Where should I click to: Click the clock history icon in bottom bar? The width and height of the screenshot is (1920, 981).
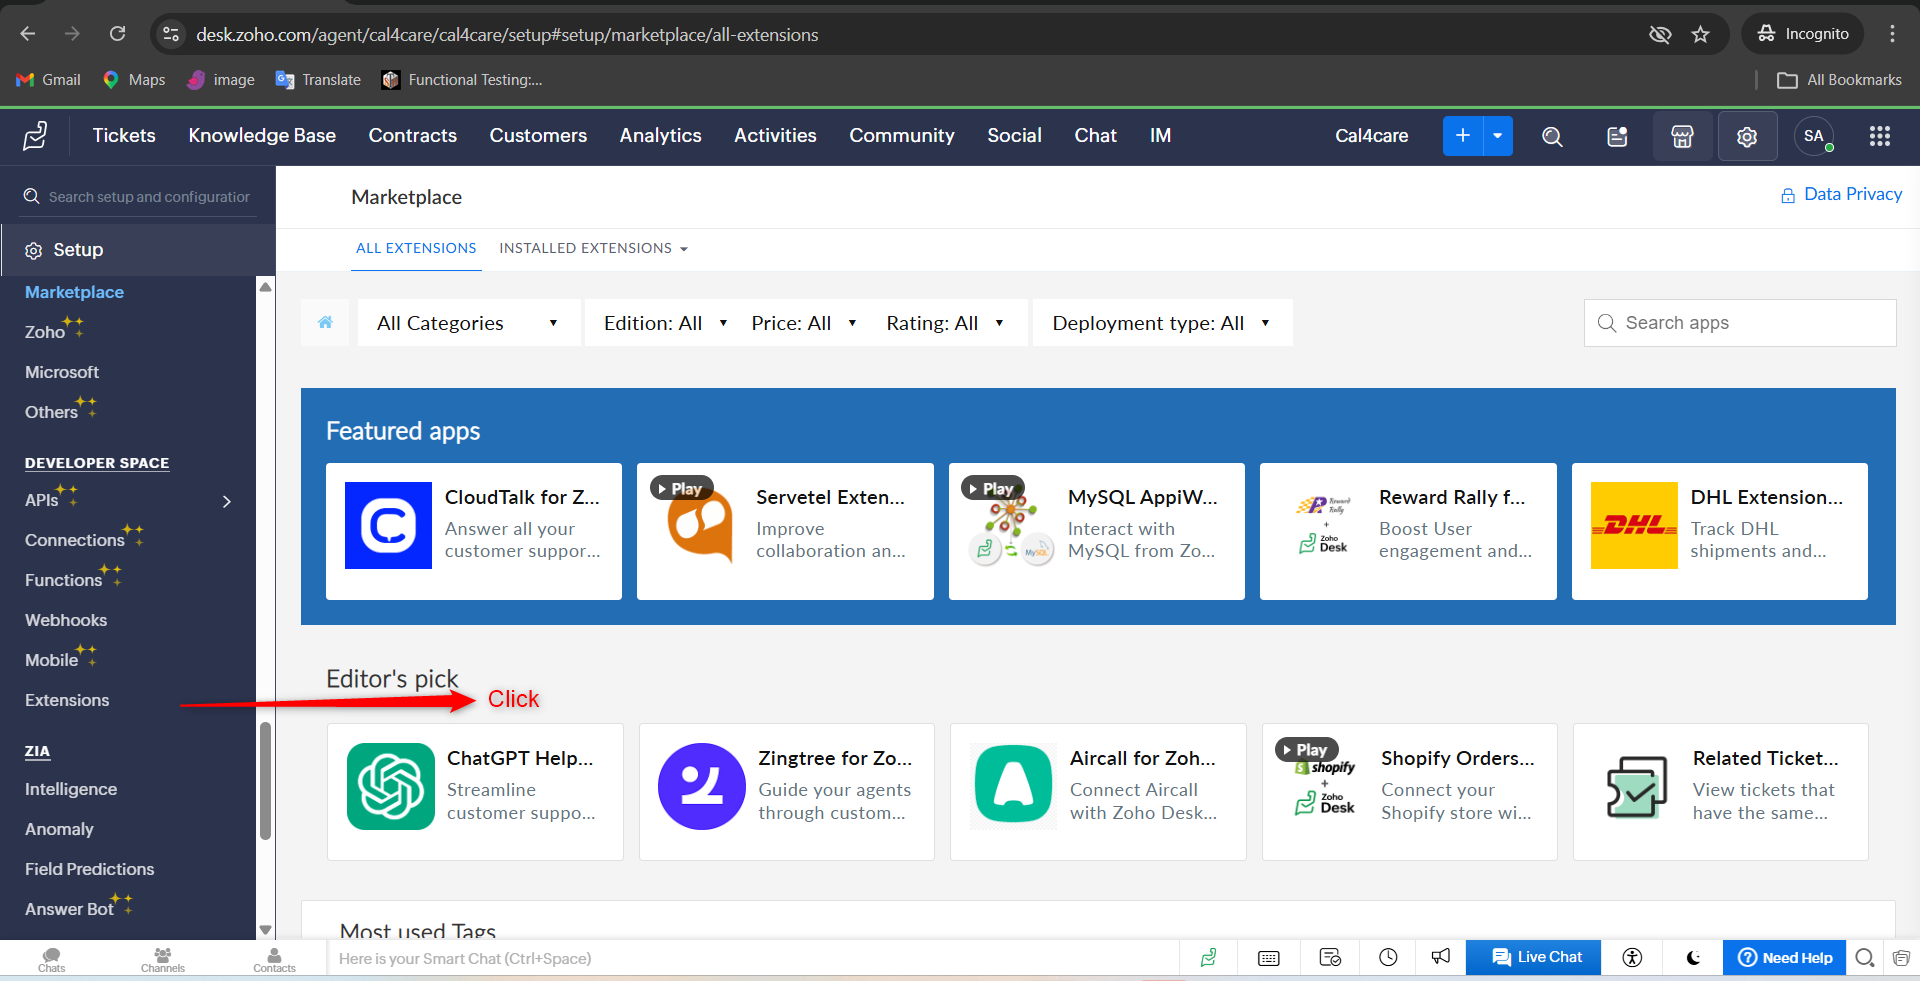pos(1388,958)
